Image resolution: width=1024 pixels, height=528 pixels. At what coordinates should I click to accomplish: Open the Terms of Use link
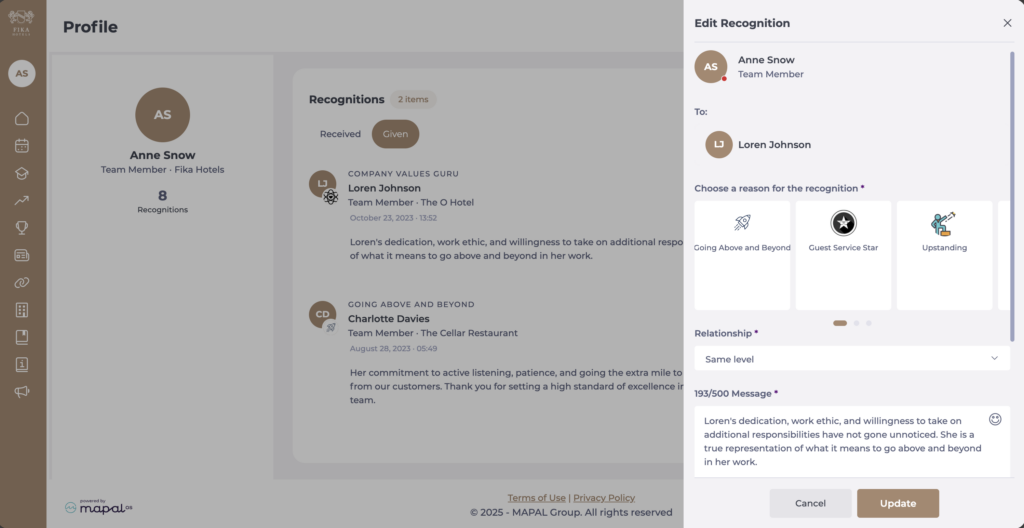[x=536, y=498]
